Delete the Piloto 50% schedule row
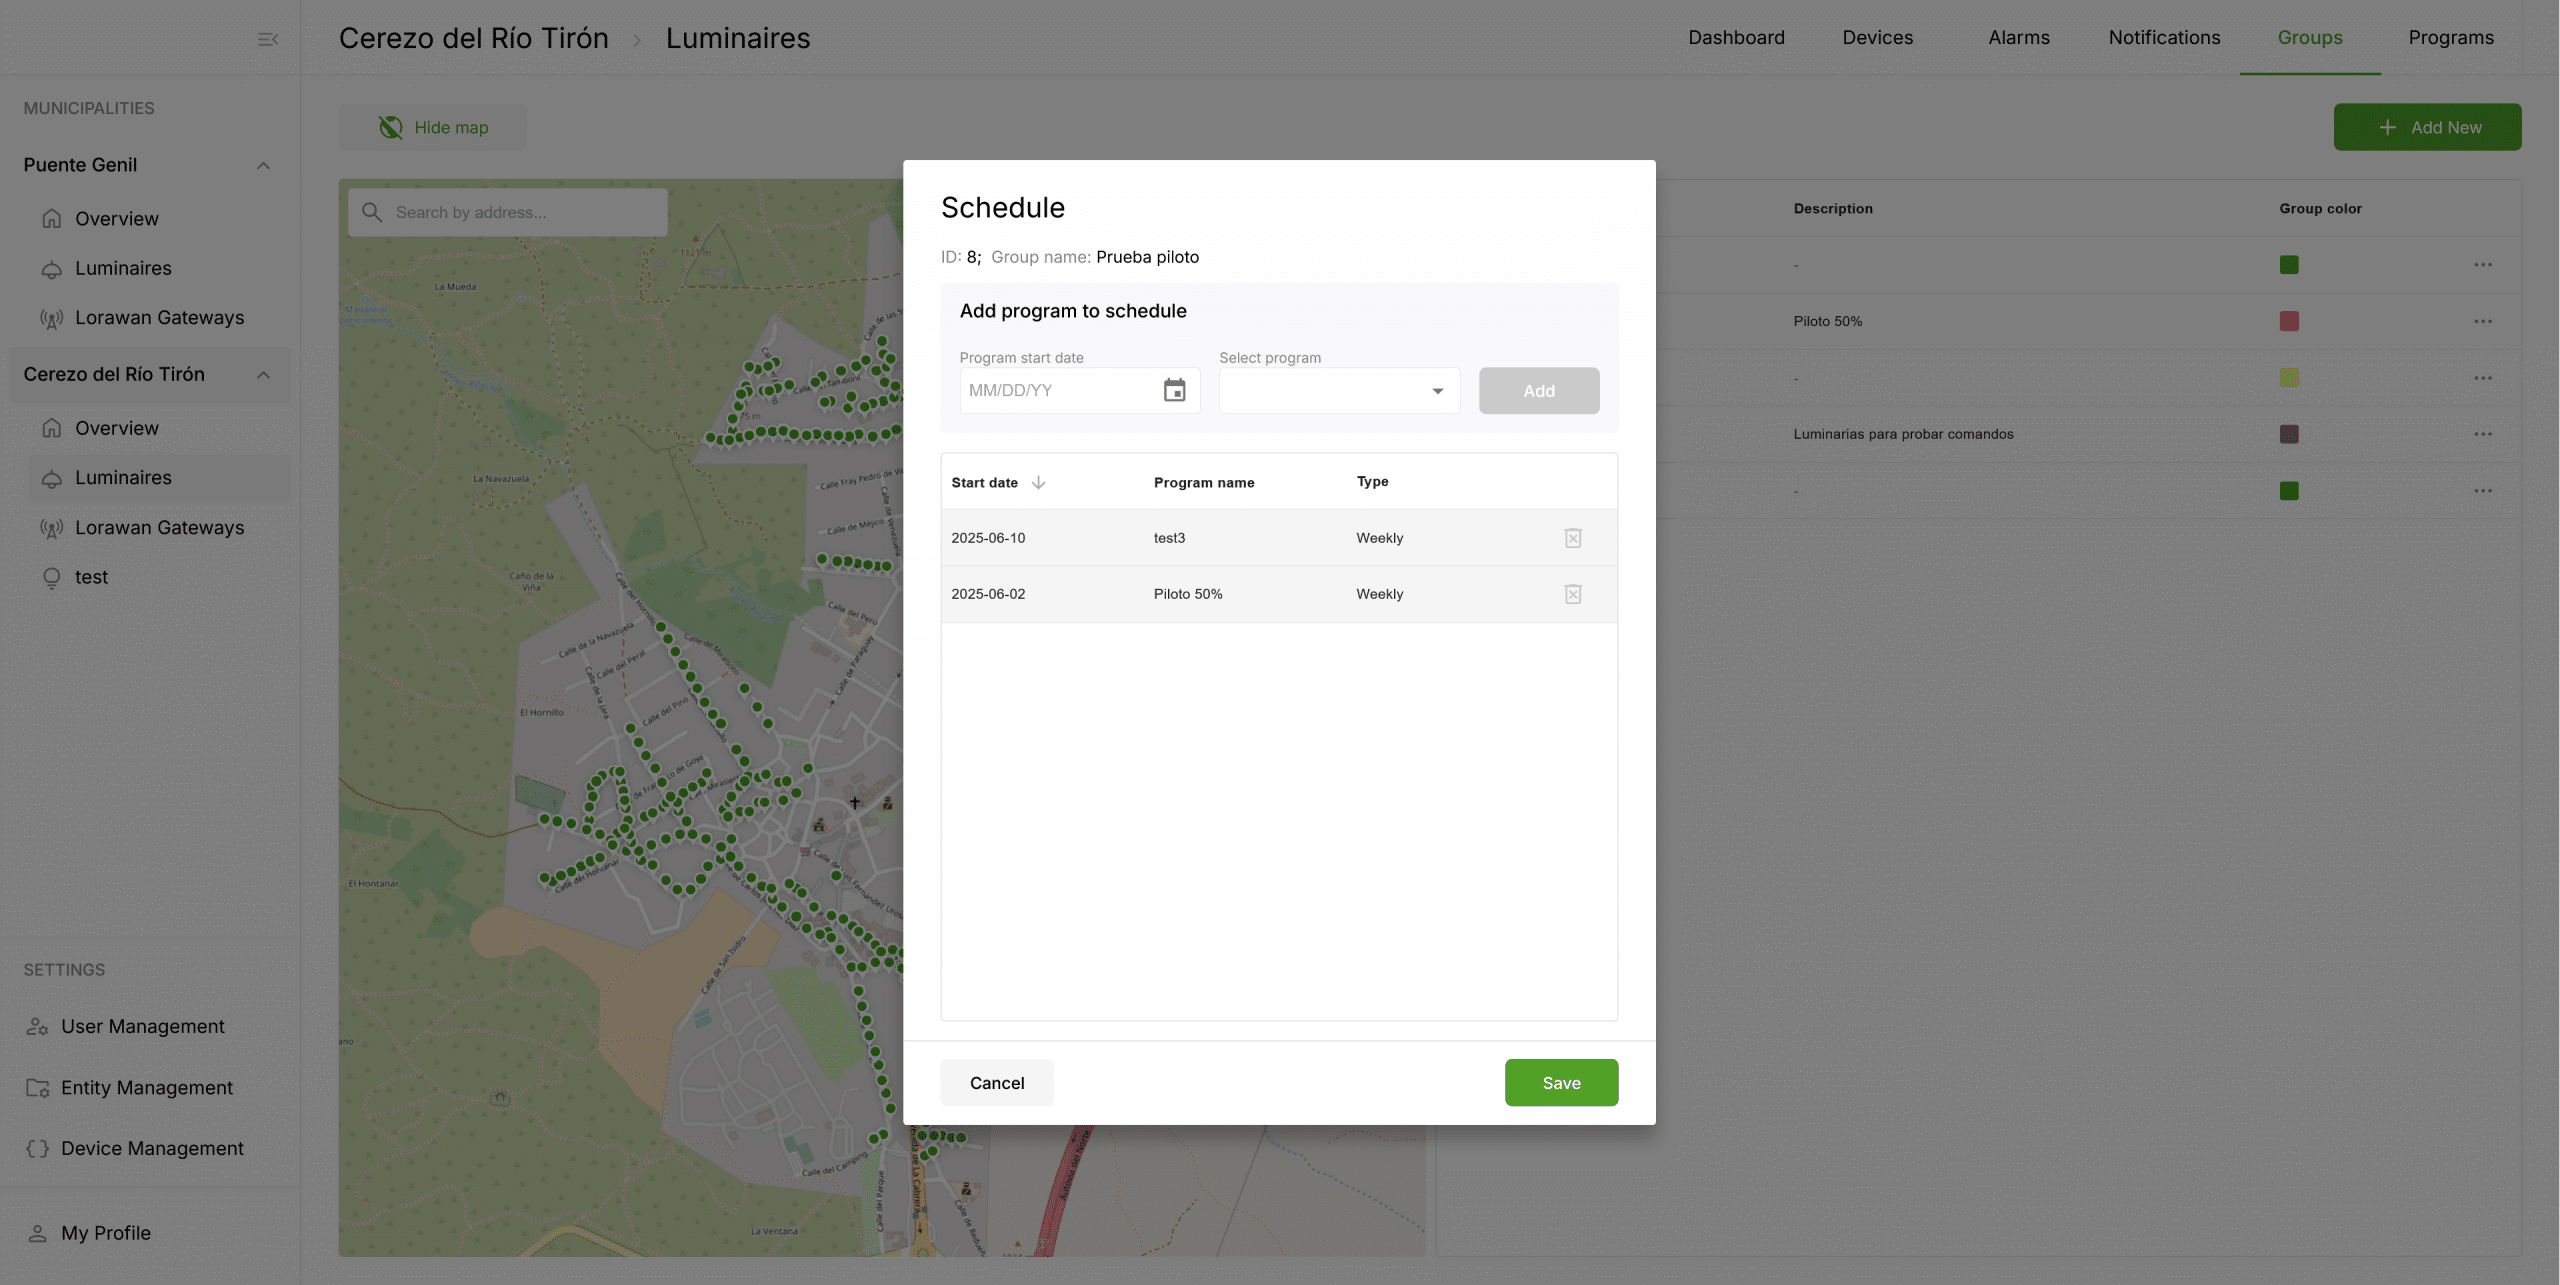 click(x=1572, y=594)
